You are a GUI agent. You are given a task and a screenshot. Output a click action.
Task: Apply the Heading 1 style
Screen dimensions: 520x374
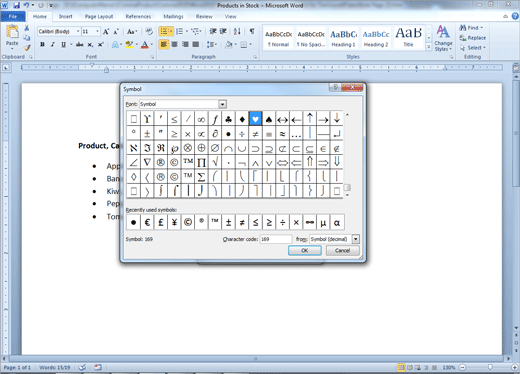tap(343, 38)
